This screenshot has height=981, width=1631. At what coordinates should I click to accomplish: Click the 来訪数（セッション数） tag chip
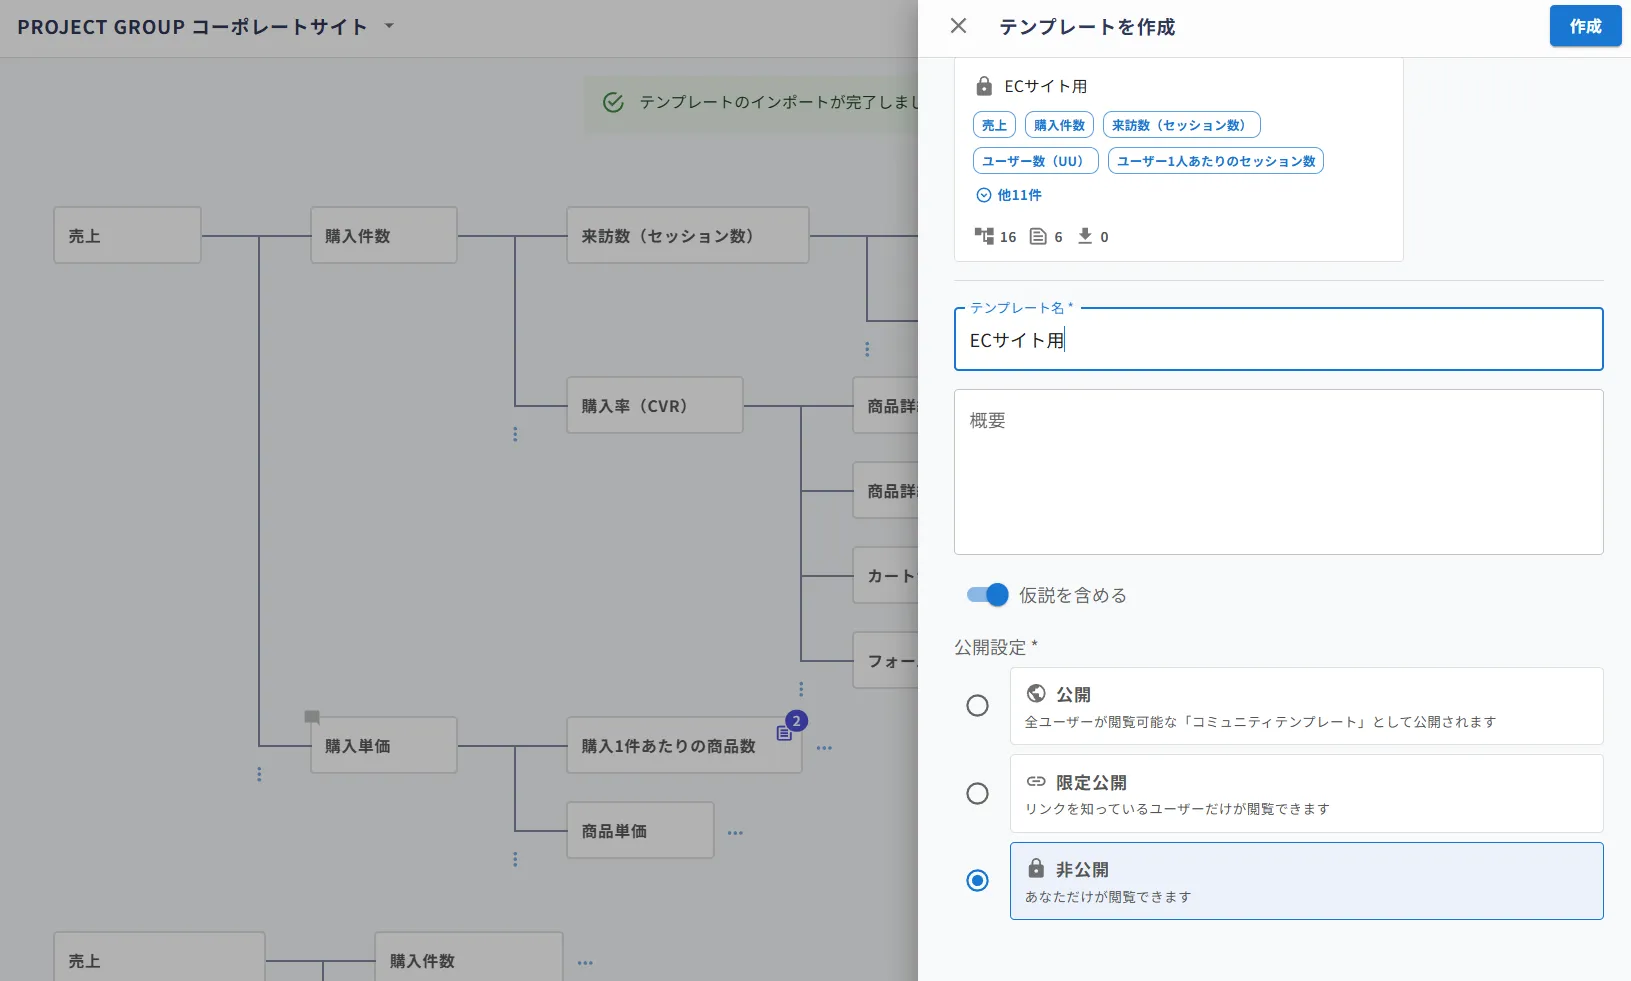coord(1181,125)
